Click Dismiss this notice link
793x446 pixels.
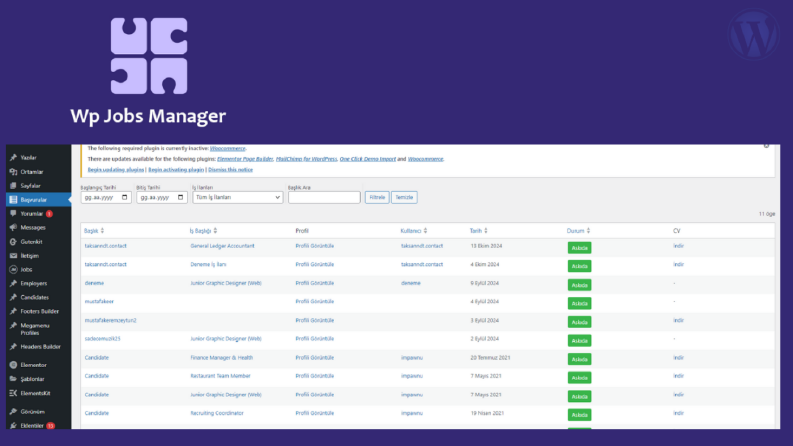point(231,170)
